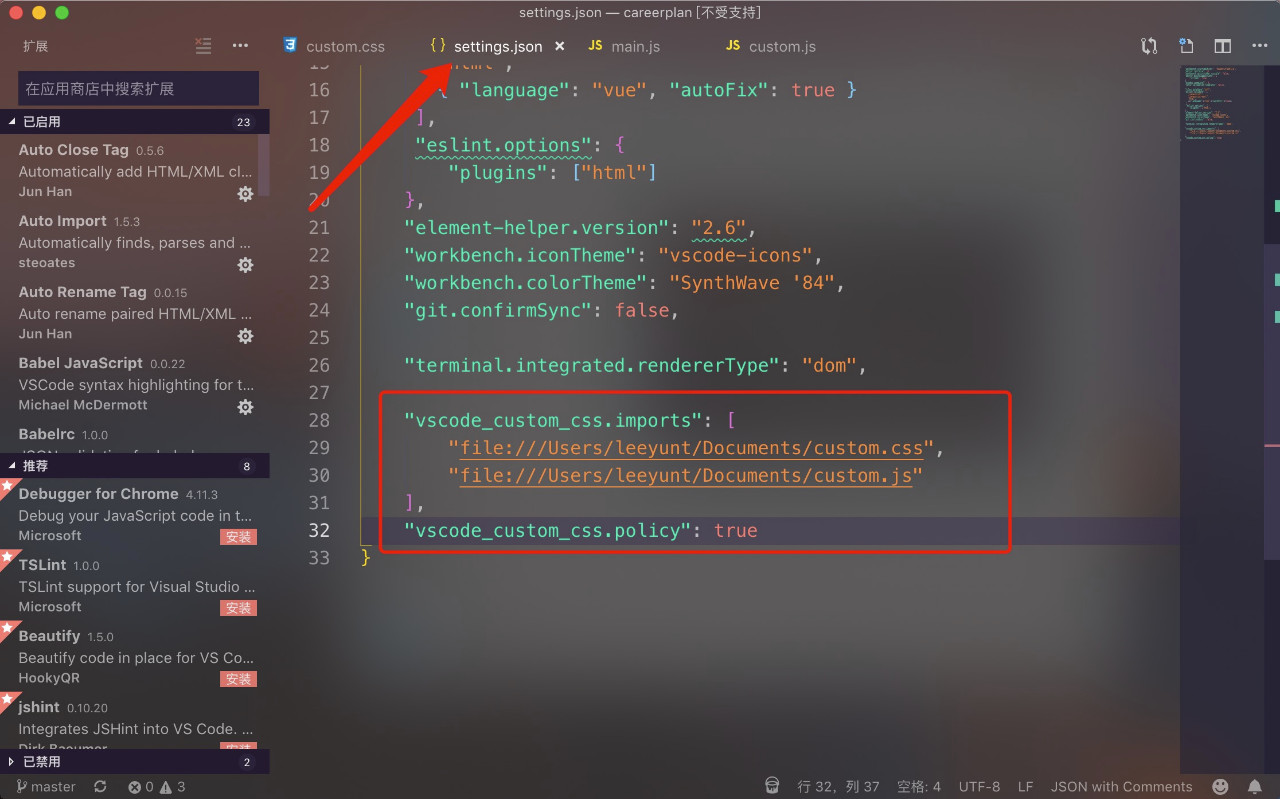Close the settings.json tab
The width and height of the screenshot is (1280, 799).
(560, 46)
